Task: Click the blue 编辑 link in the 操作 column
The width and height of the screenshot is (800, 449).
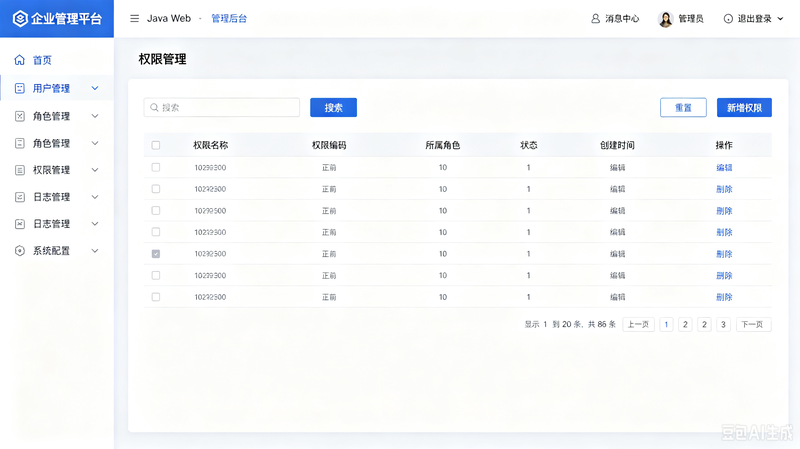Action: (x=724, y=167)
